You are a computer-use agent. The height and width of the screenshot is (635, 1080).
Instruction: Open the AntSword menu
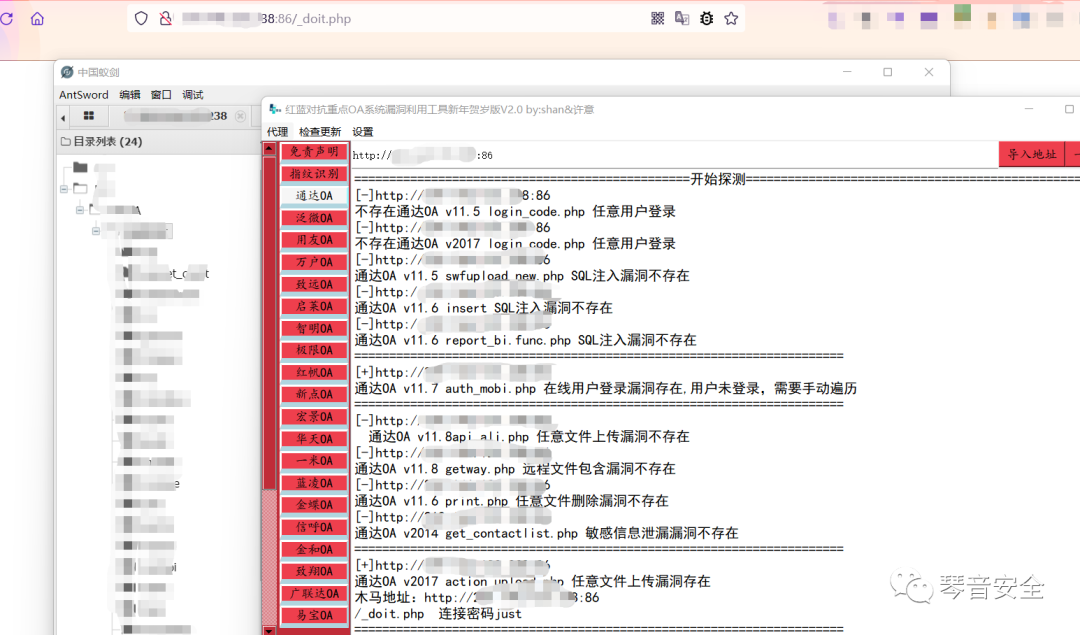tap(83, 94)
